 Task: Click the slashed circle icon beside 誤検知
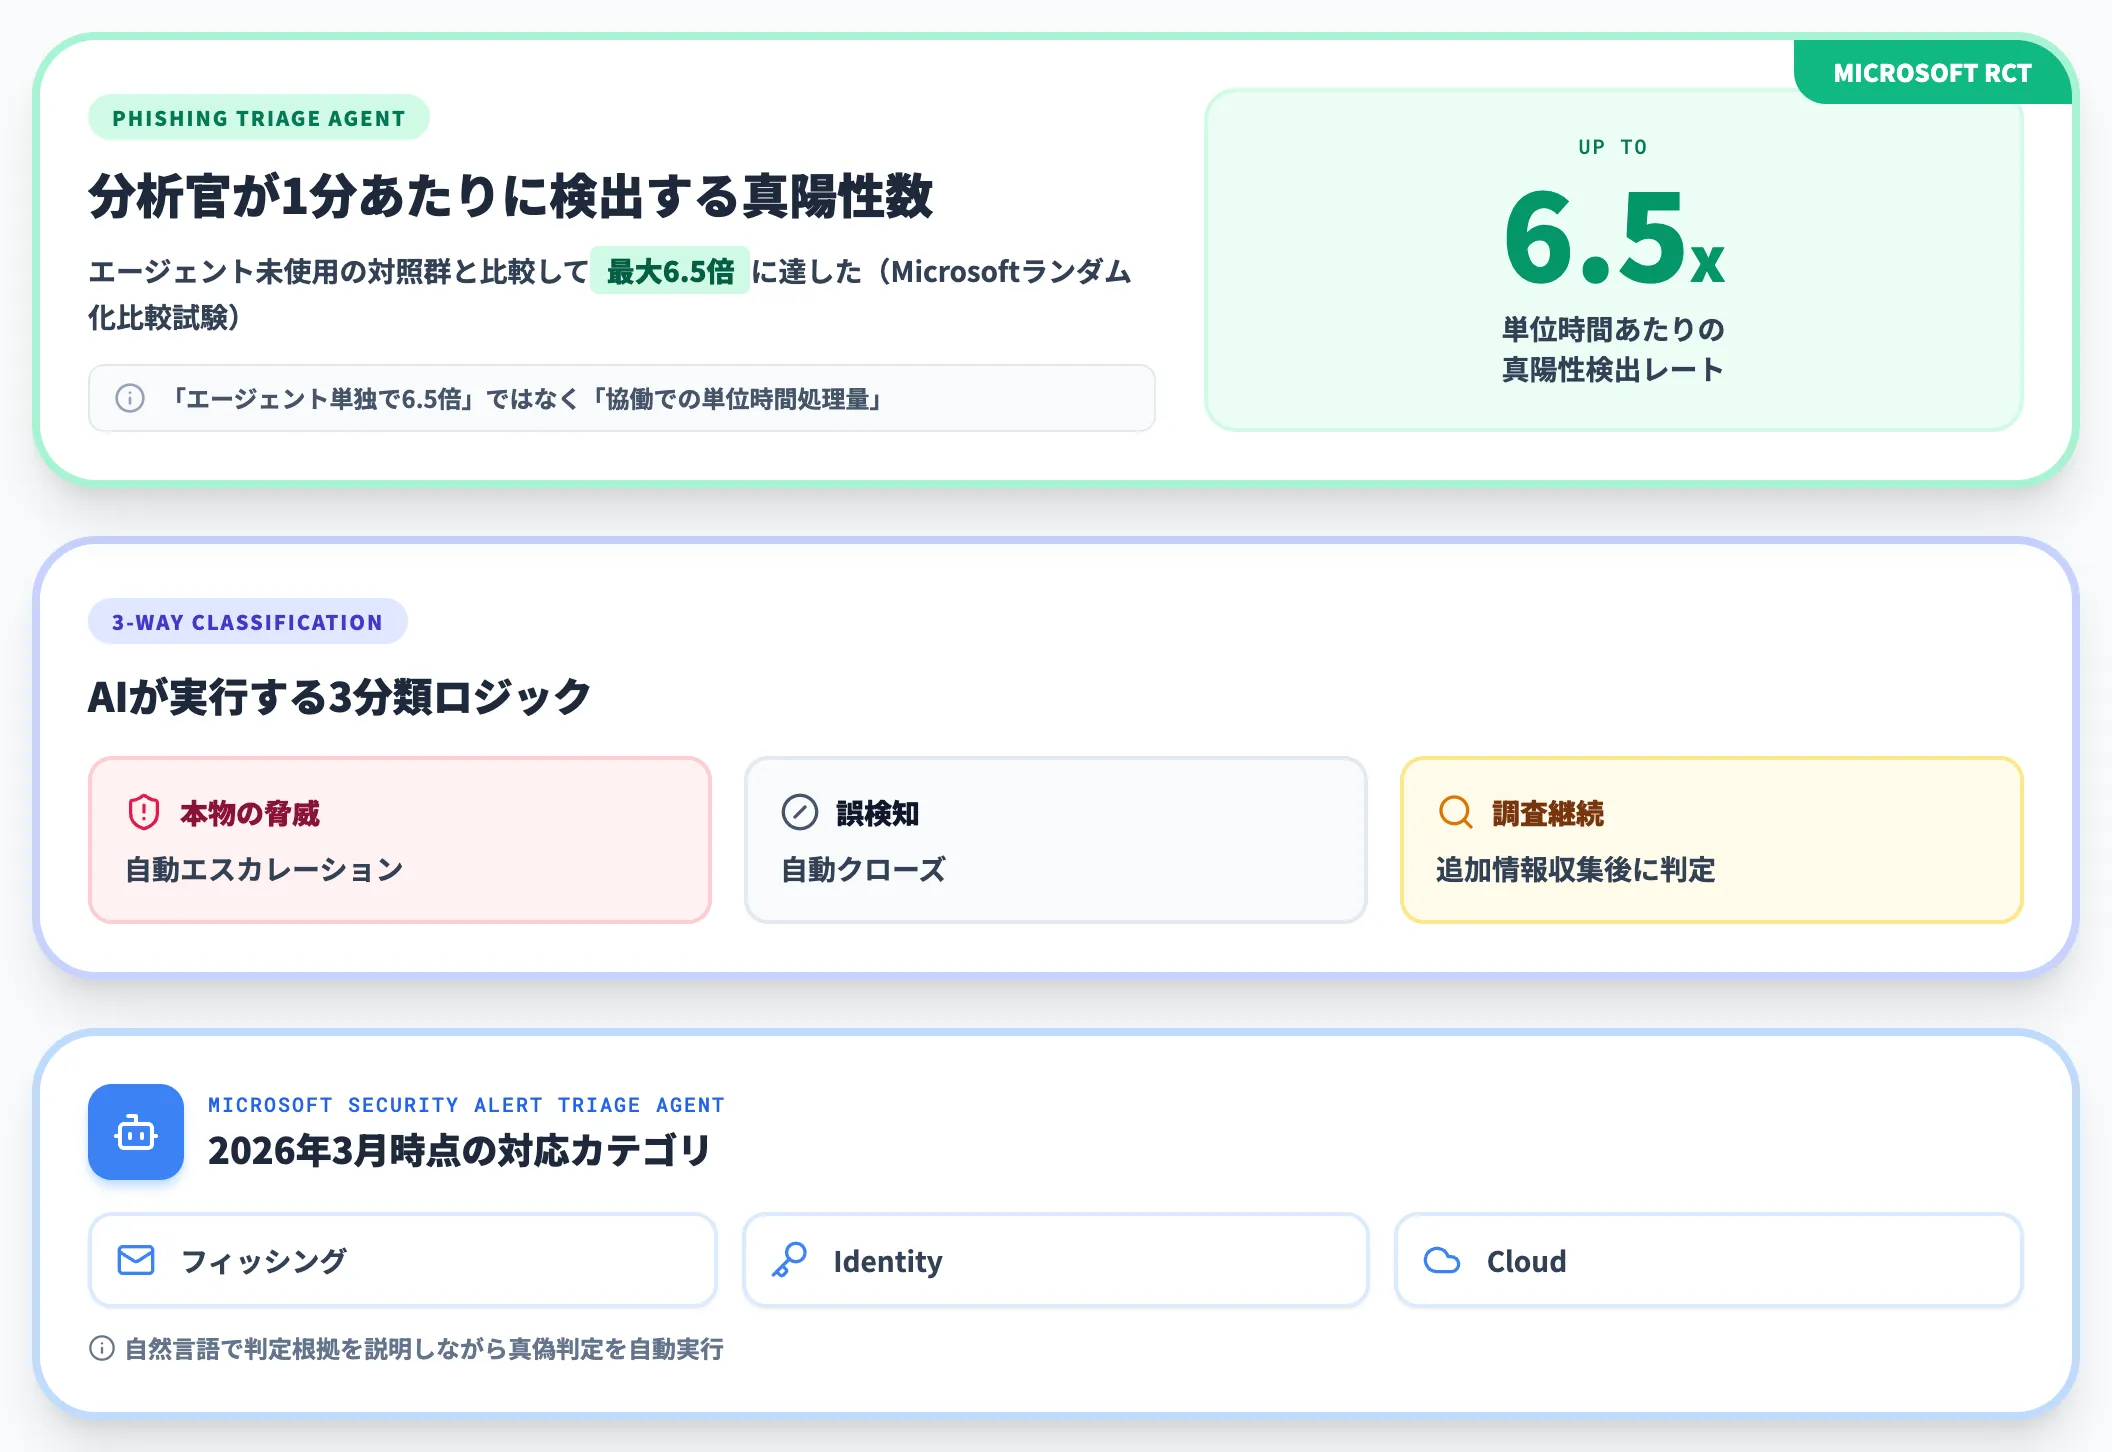tap(800, 812)
